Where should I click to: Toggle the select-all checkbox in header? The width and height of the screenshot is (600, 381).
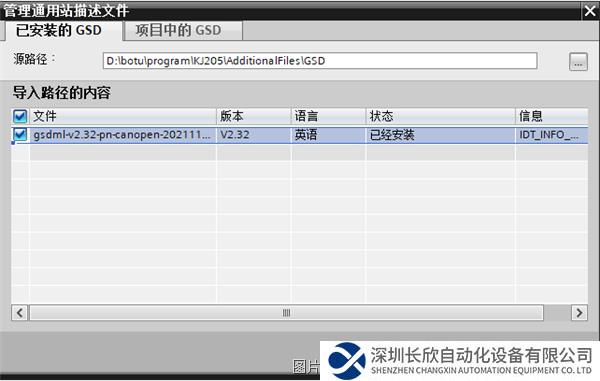pyautogui.click(x=20, y=116)
